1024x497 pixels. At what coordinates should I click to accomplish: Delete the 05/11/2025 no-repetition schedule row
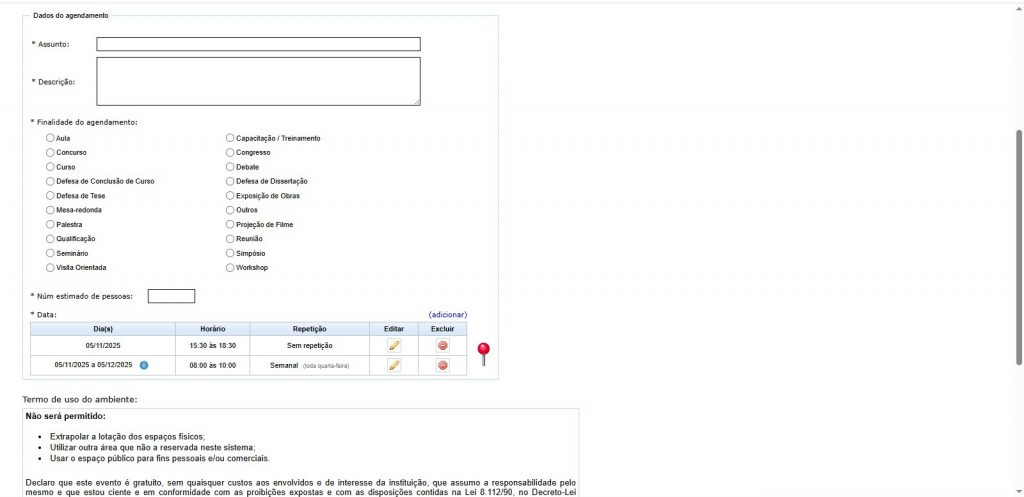(x=443, y=345)
